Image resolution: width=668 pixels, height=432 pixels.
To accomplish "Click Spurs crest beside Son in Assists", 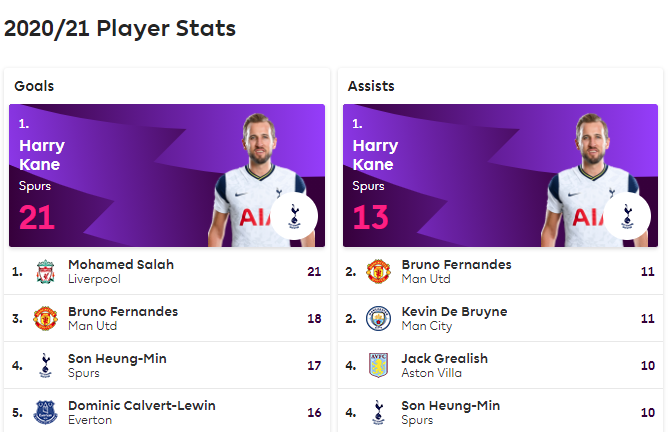I will pyautogui.click(x=378, y=412).
